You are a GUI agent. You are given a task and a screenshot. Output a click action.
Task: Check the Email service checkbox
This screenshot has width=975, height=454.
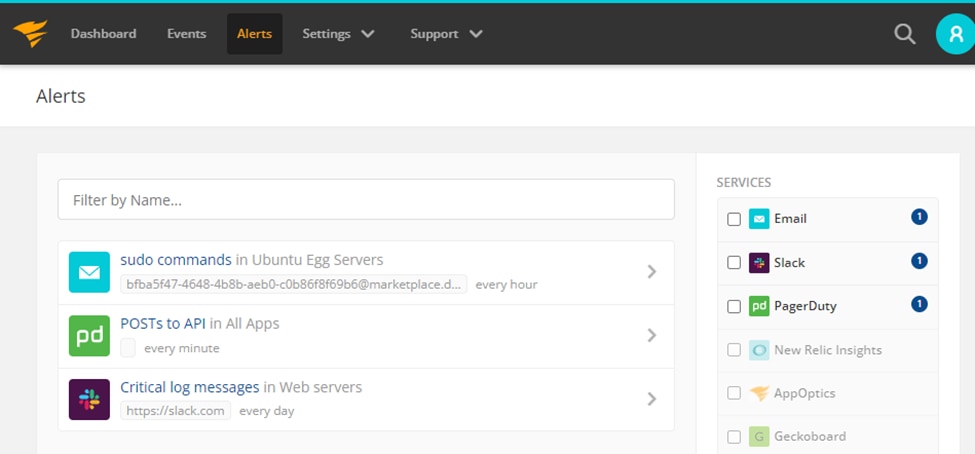(x=734, y=220)
